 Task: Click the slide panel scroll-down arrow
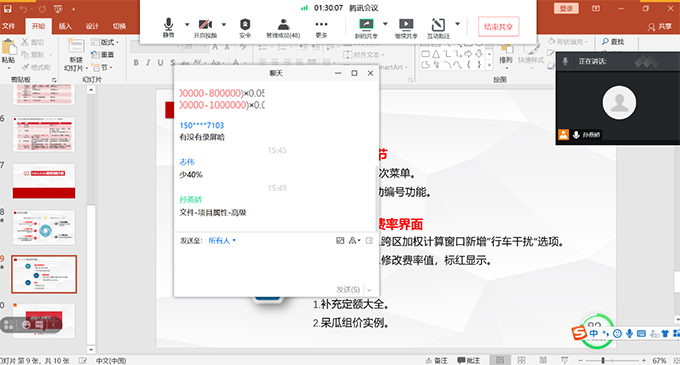click(91, 349)
